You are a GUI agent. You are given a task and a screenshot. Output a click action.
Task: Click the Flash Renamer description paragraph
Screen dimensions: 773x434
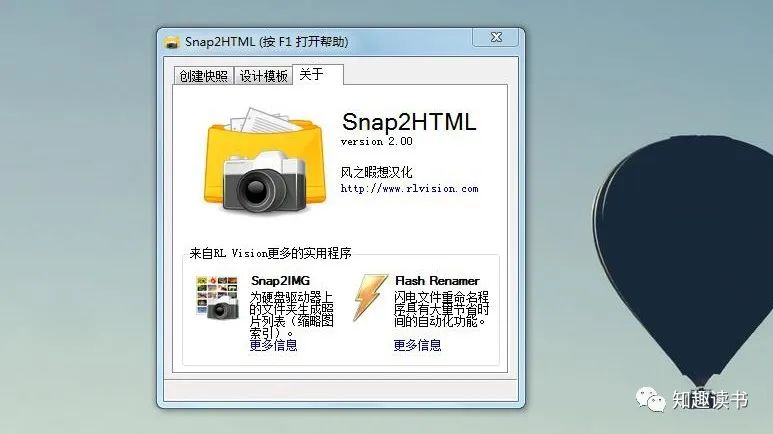tap(441, 309)
